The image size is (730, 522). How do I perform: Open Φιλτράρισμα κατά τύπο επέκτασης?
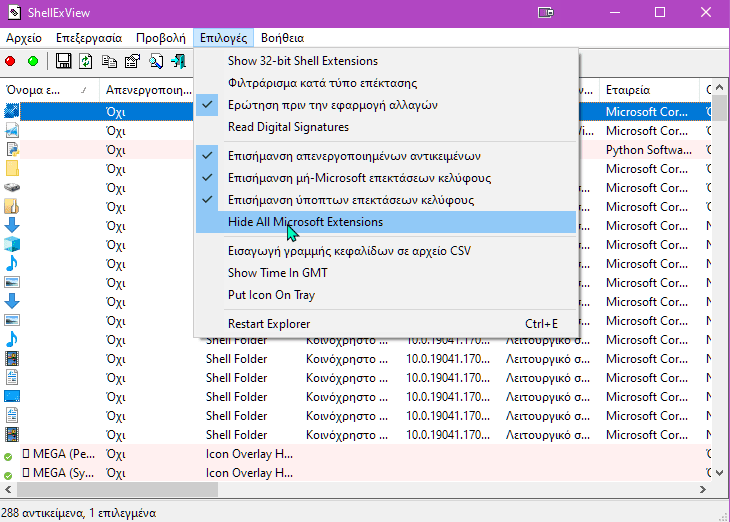point(386,83)
